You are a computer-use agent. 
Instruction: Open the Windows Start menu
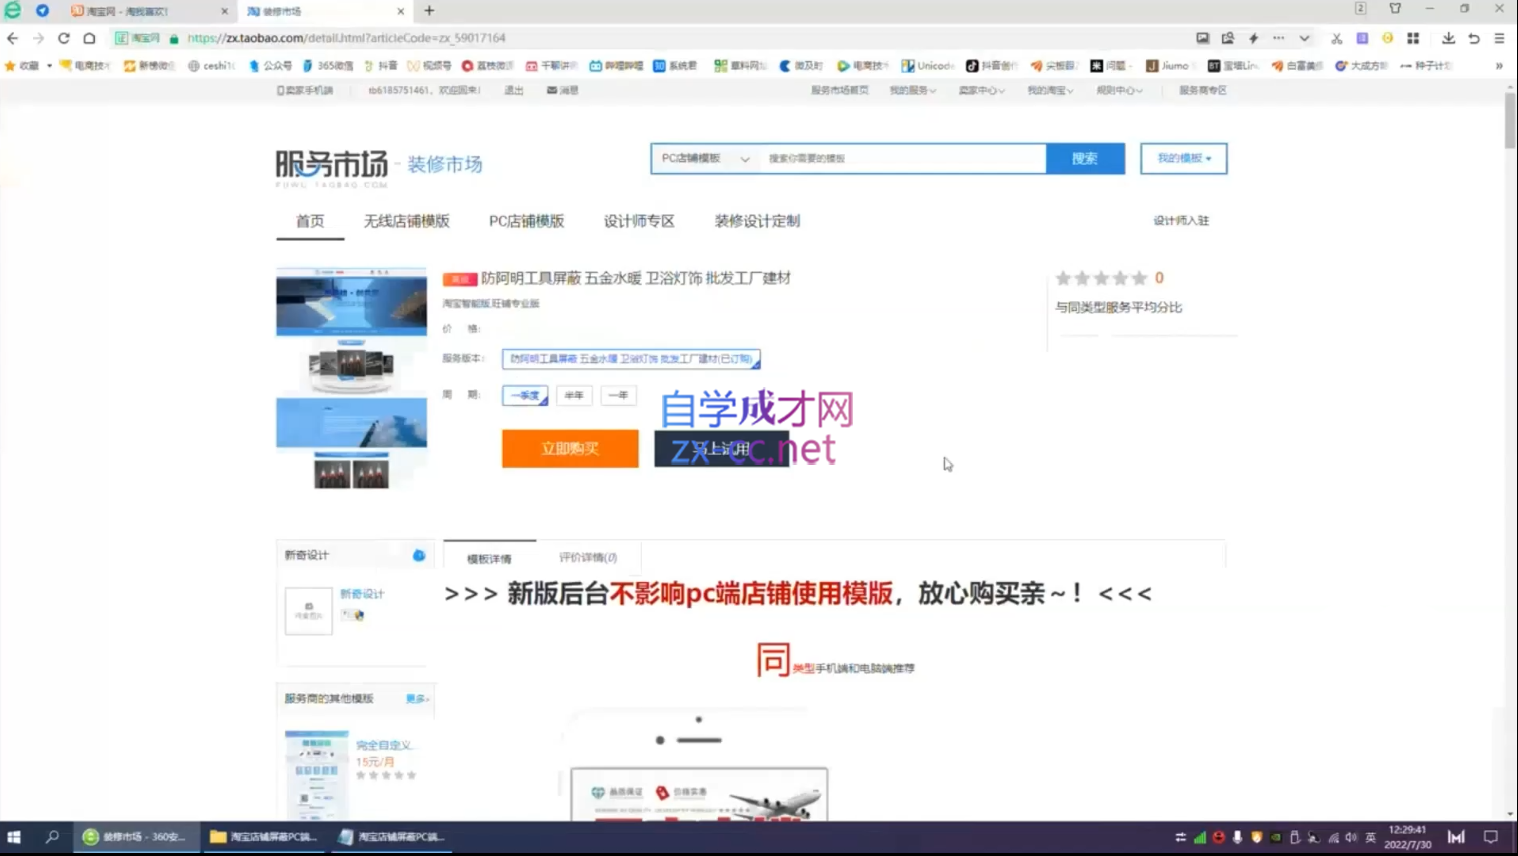(14, 837)
